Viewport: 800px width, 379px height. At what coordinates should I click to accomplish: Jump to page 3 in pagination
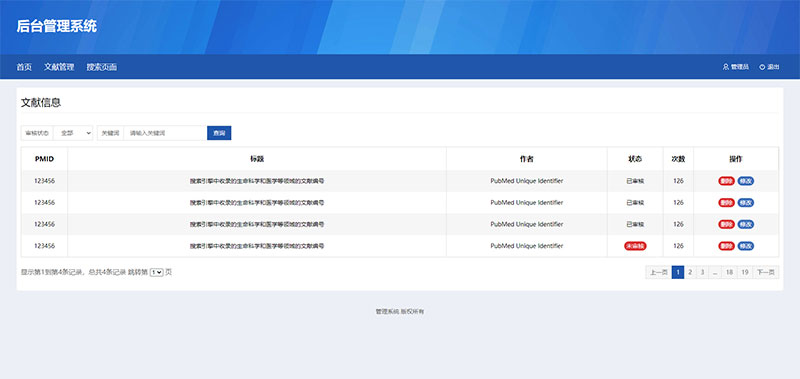tap(703, 272)
